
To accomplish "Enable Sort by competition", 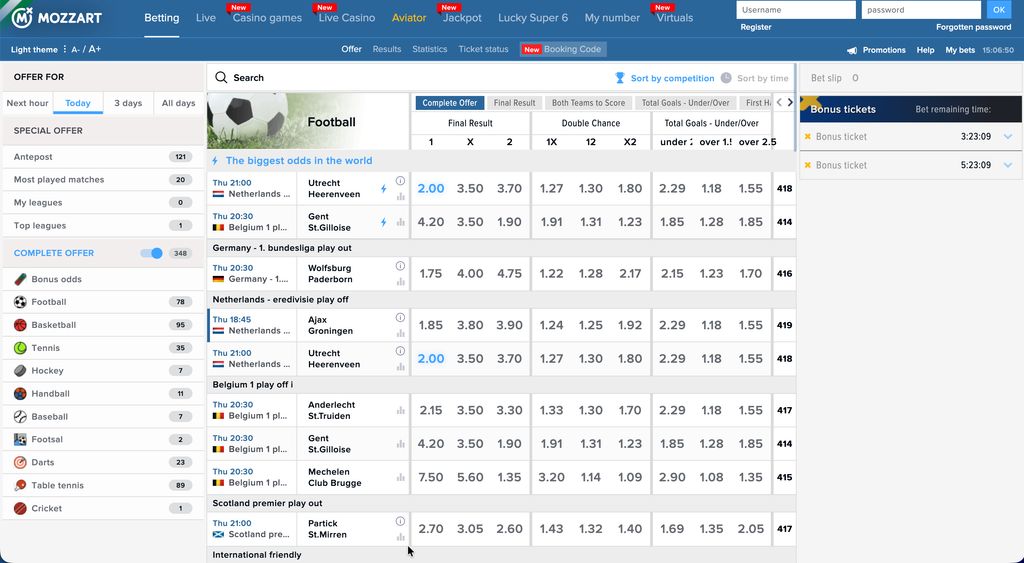I will [x=665, y=78].
